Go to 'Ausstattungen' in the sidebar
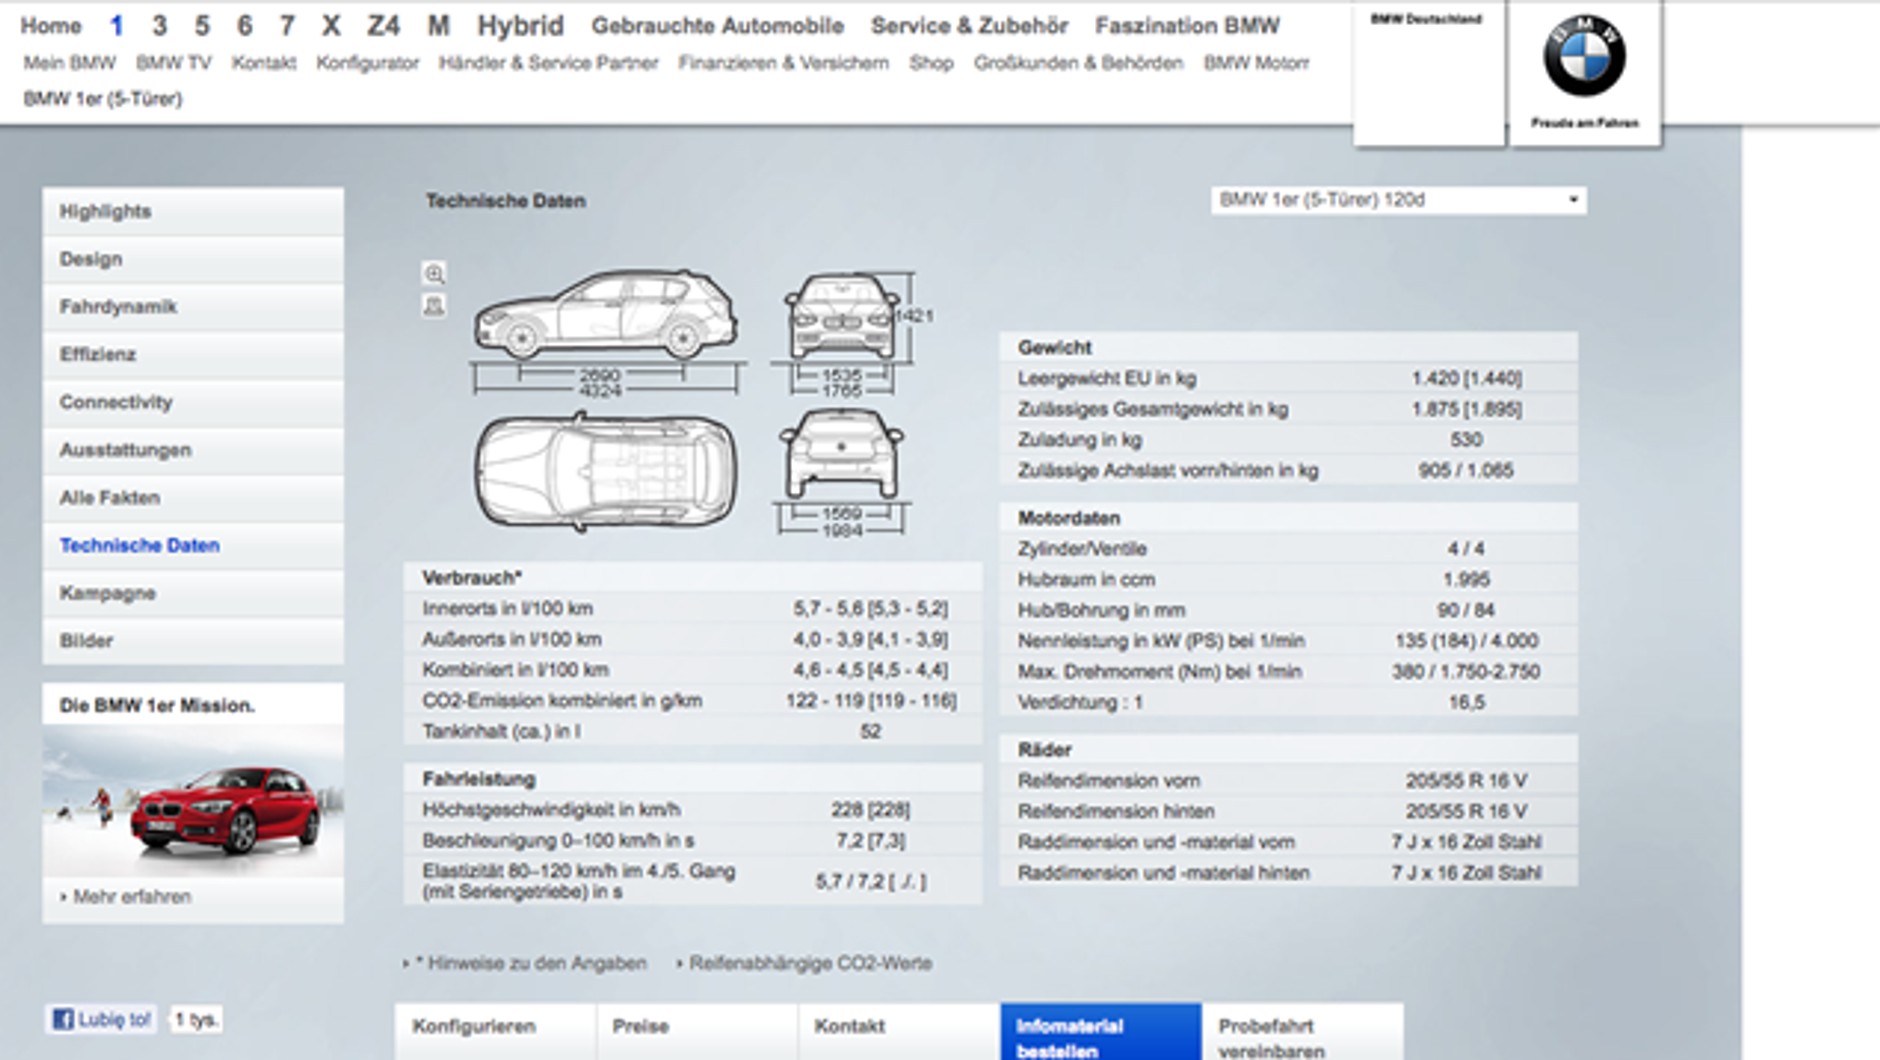1880x1060 pixels. 125,450
